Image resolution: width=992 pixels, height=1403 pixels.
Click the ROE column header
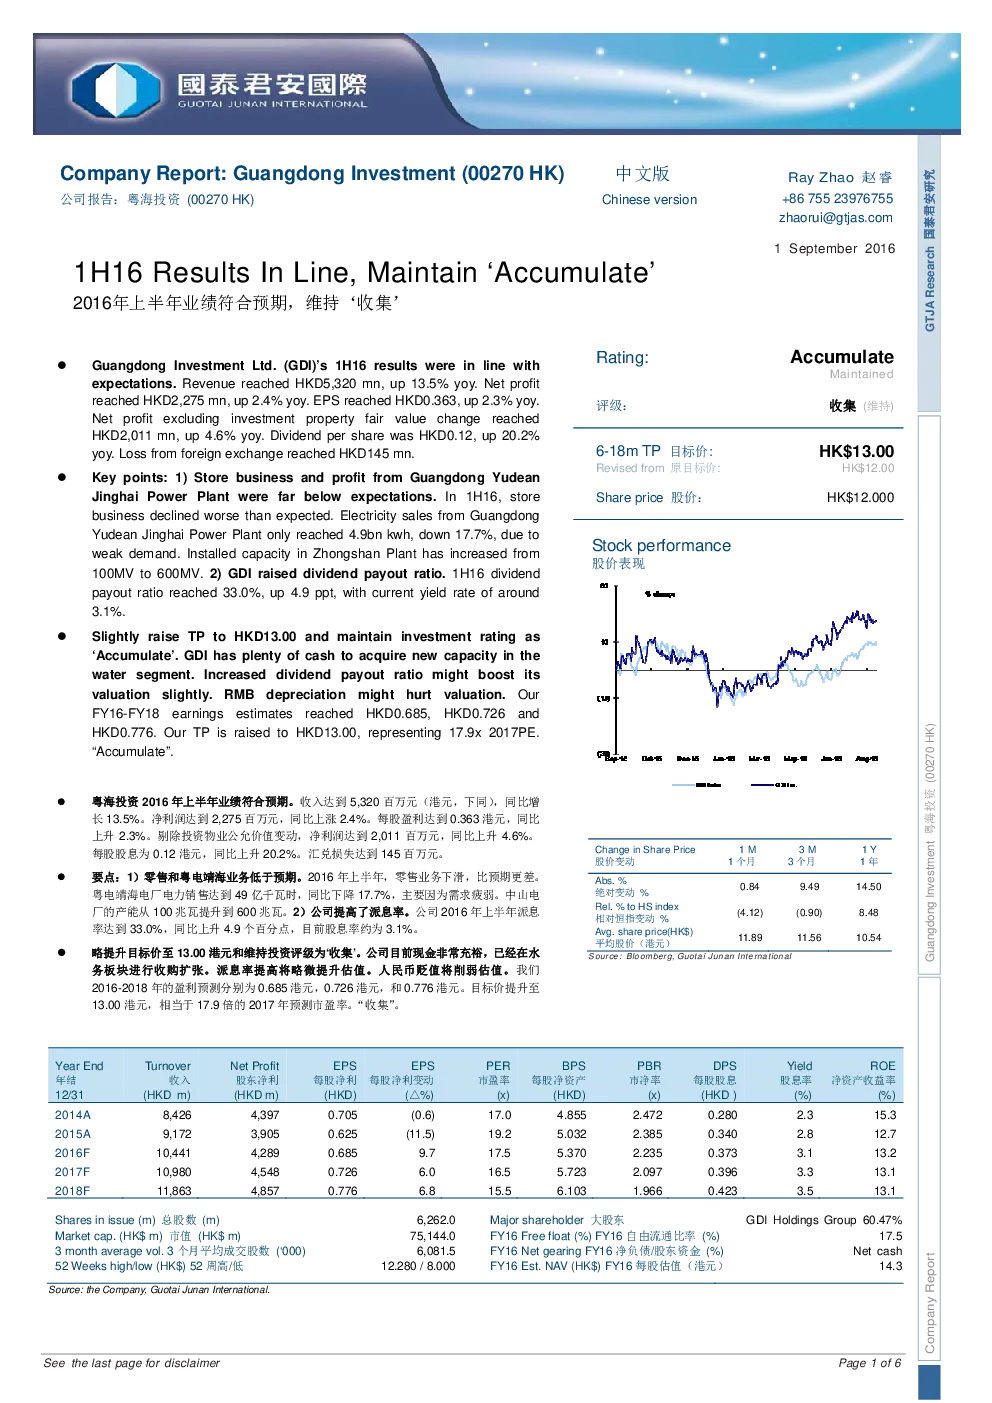(x=883, y=1066)
